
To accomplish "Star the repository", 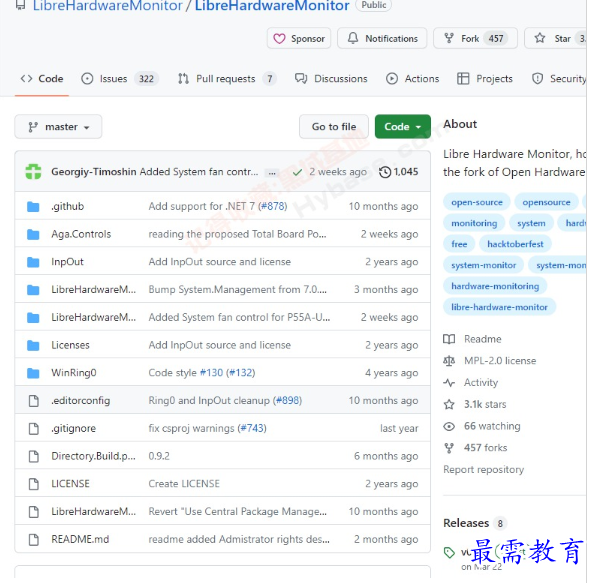I will click(x=555, y=39).
